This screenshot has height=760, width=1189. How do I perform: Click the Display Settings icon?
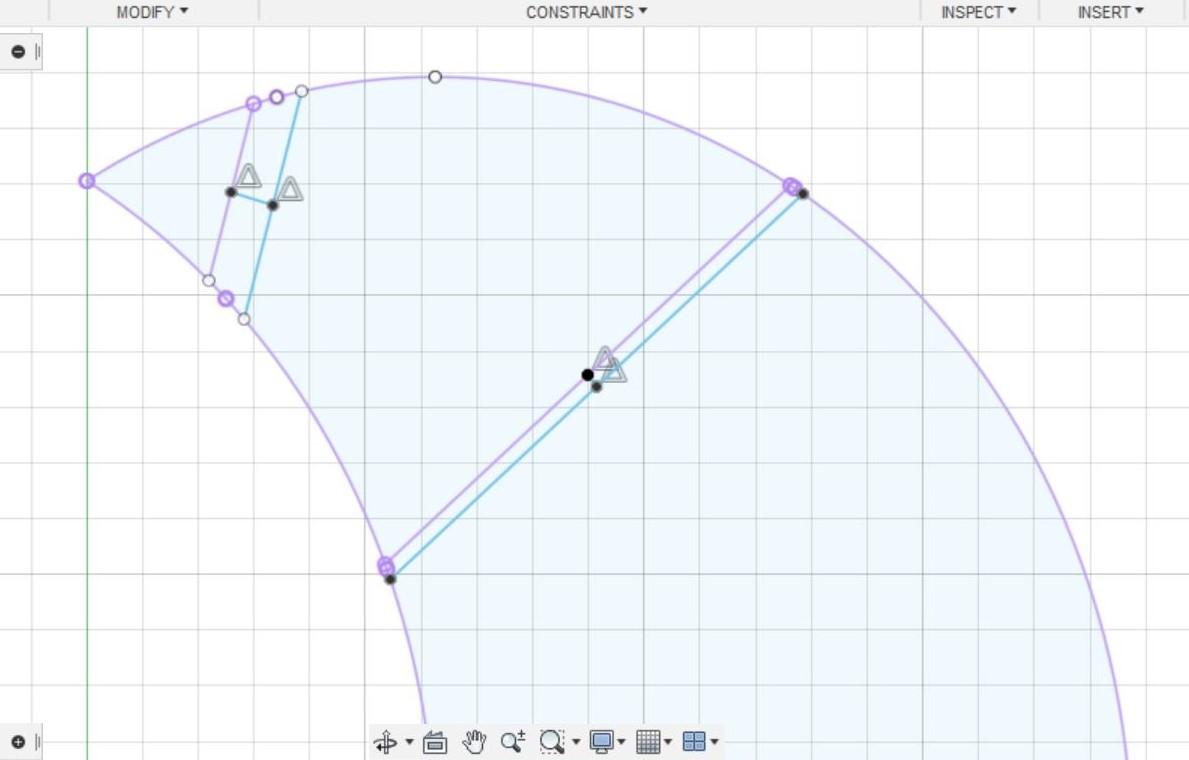[x=600, y=741]
